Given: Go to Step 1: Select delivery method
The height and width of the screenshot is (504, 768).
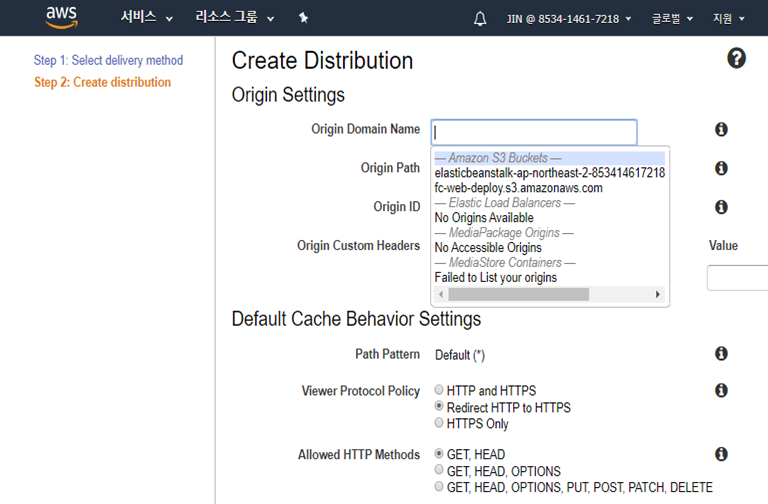Looking at the screenshot, I should pyautogui.click(x=108, y=60).
